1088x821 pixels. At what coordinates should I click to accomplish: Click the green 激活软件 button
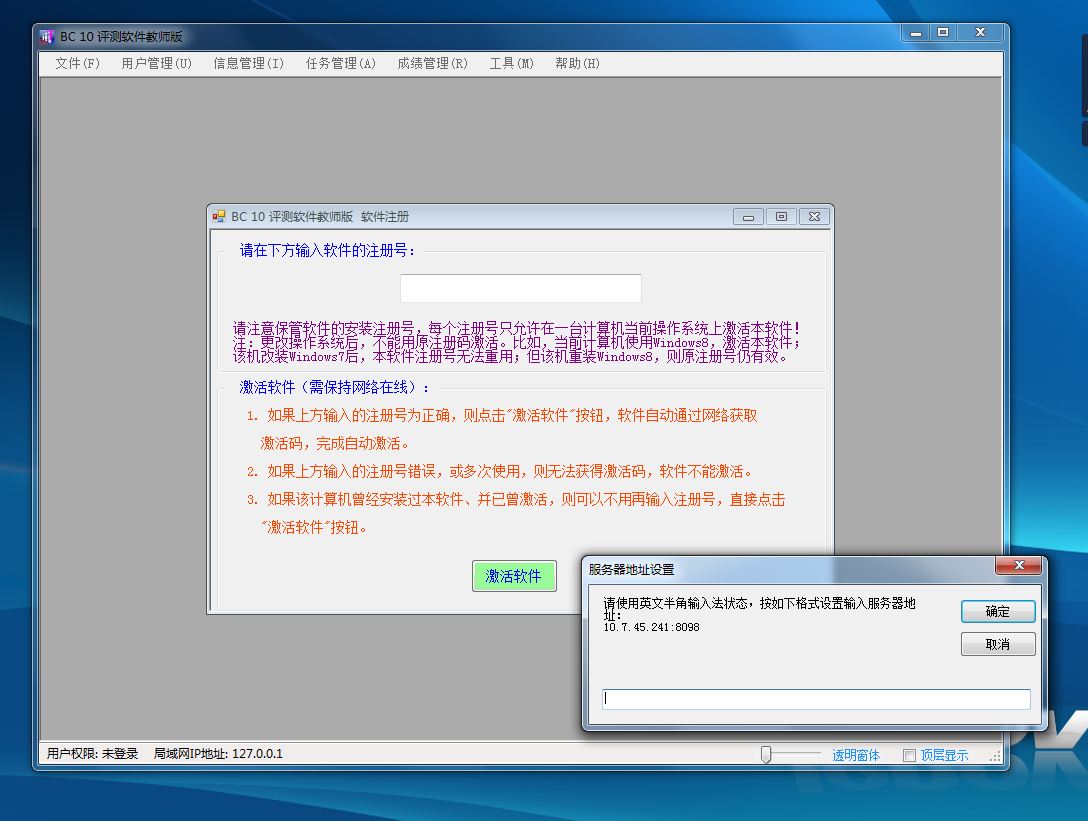(514, 576)
